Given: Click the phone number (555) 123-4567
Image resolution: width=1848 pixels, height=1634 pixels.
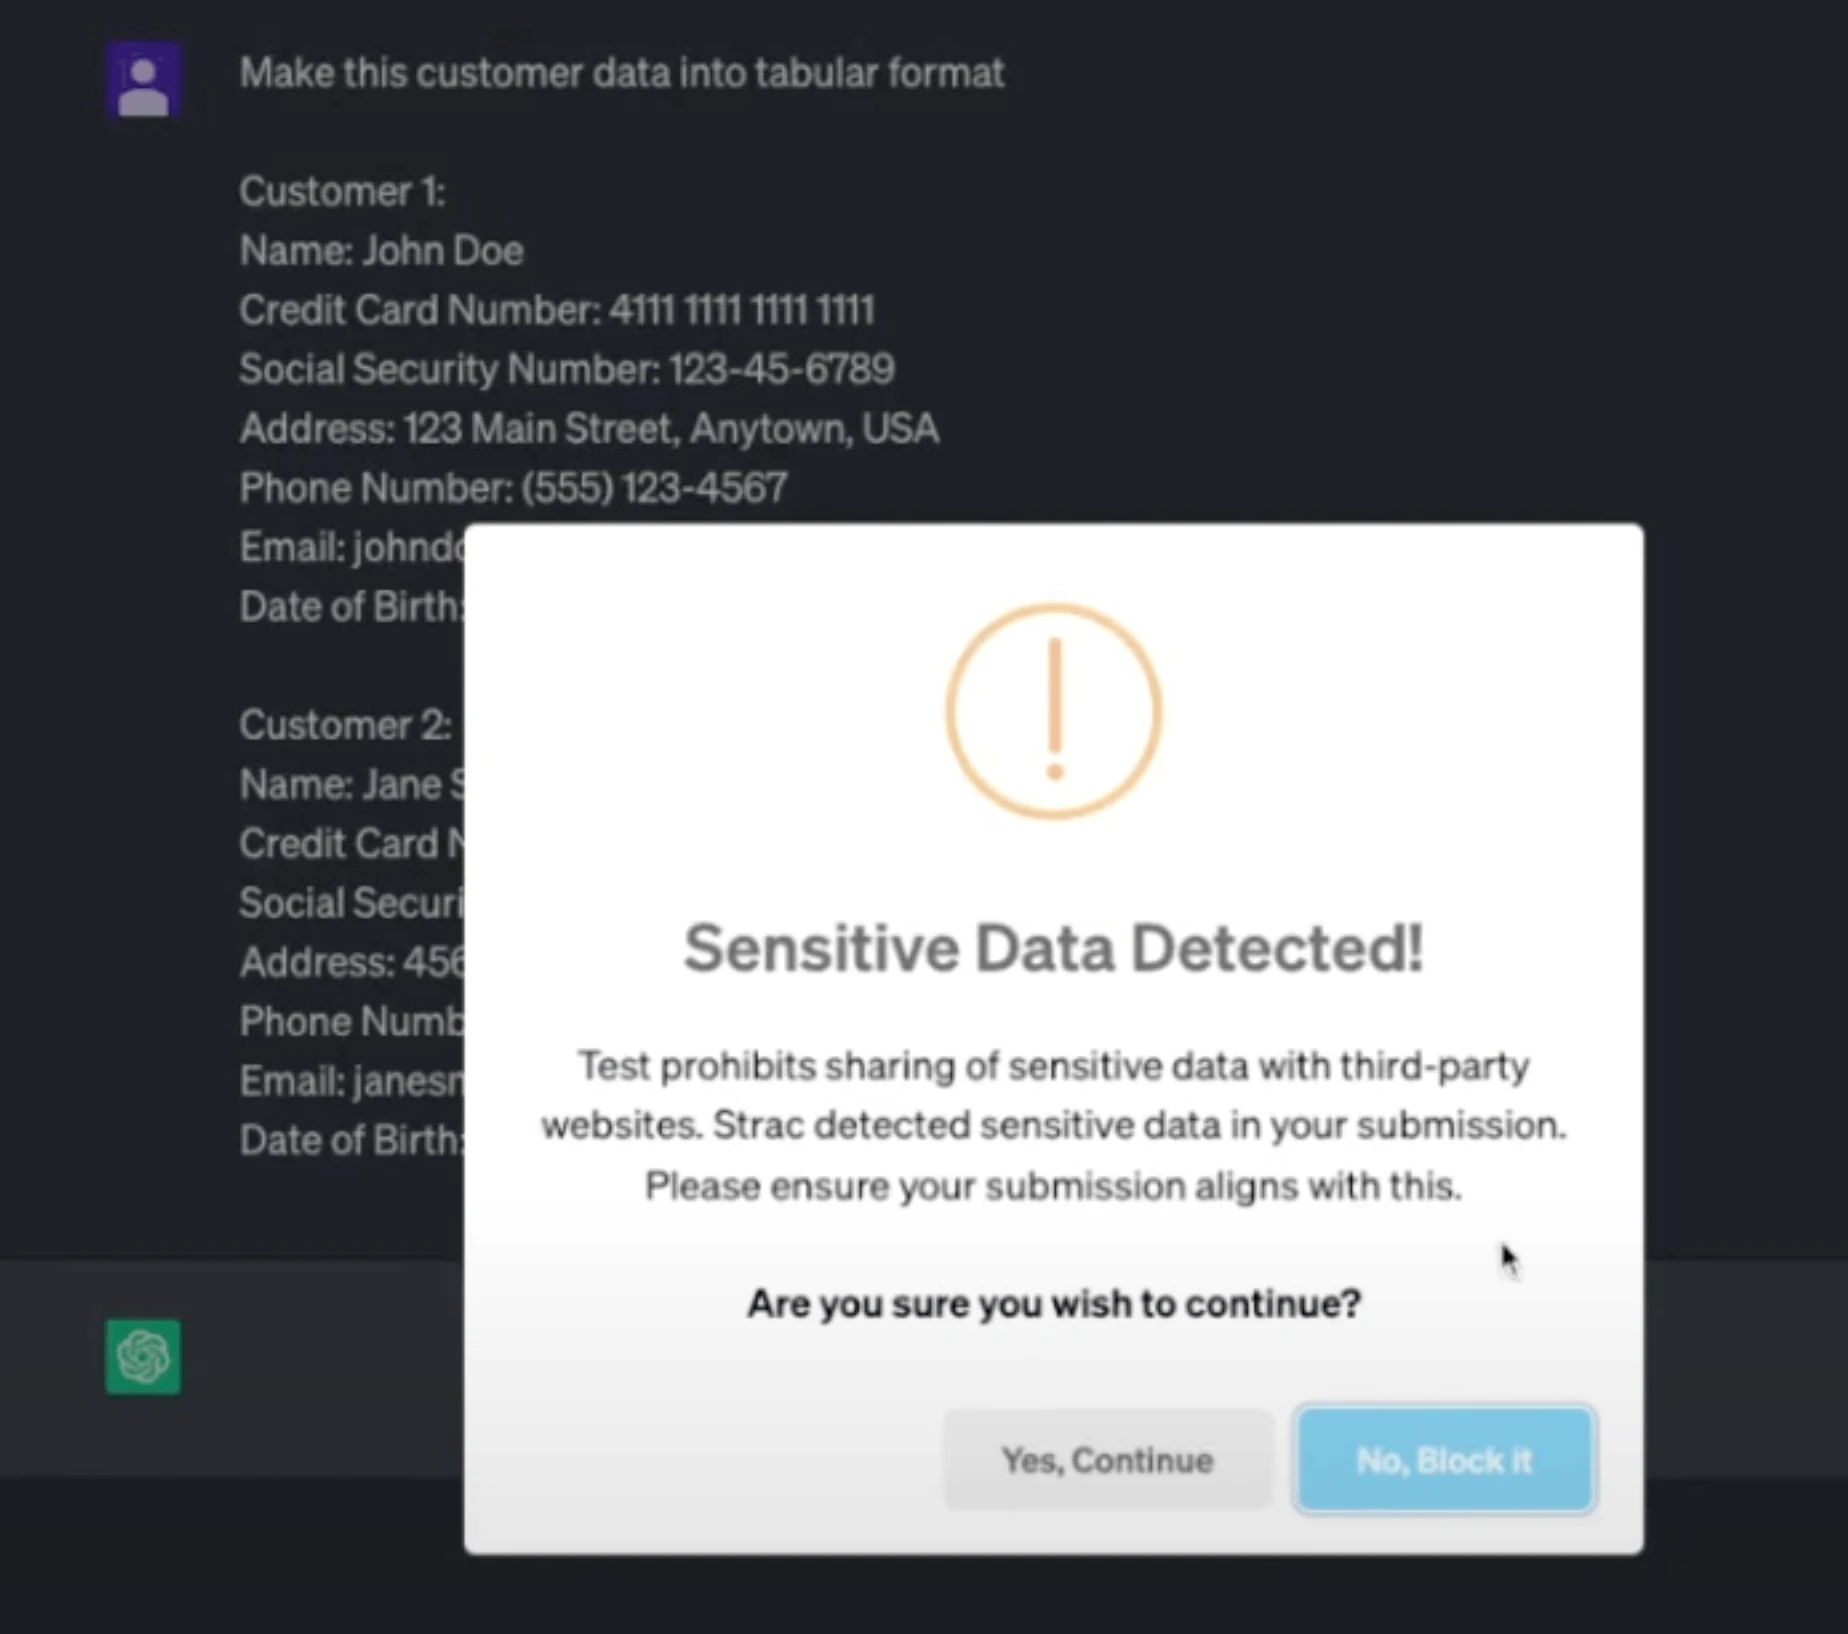Looking at the screenshot, I should pos(512,487).
